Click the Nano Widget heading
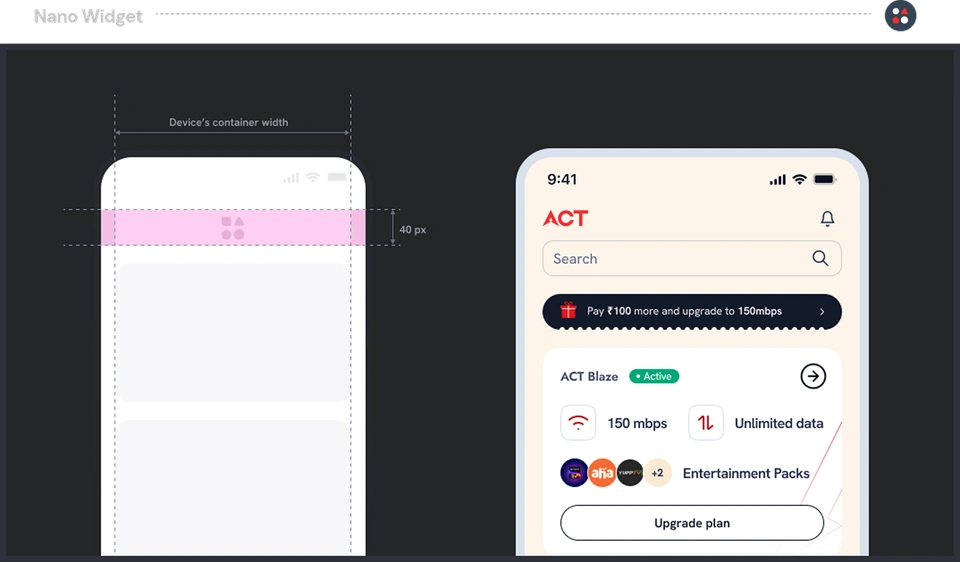The height and width of the screenshot is (562, 960). tap(88, 17)
